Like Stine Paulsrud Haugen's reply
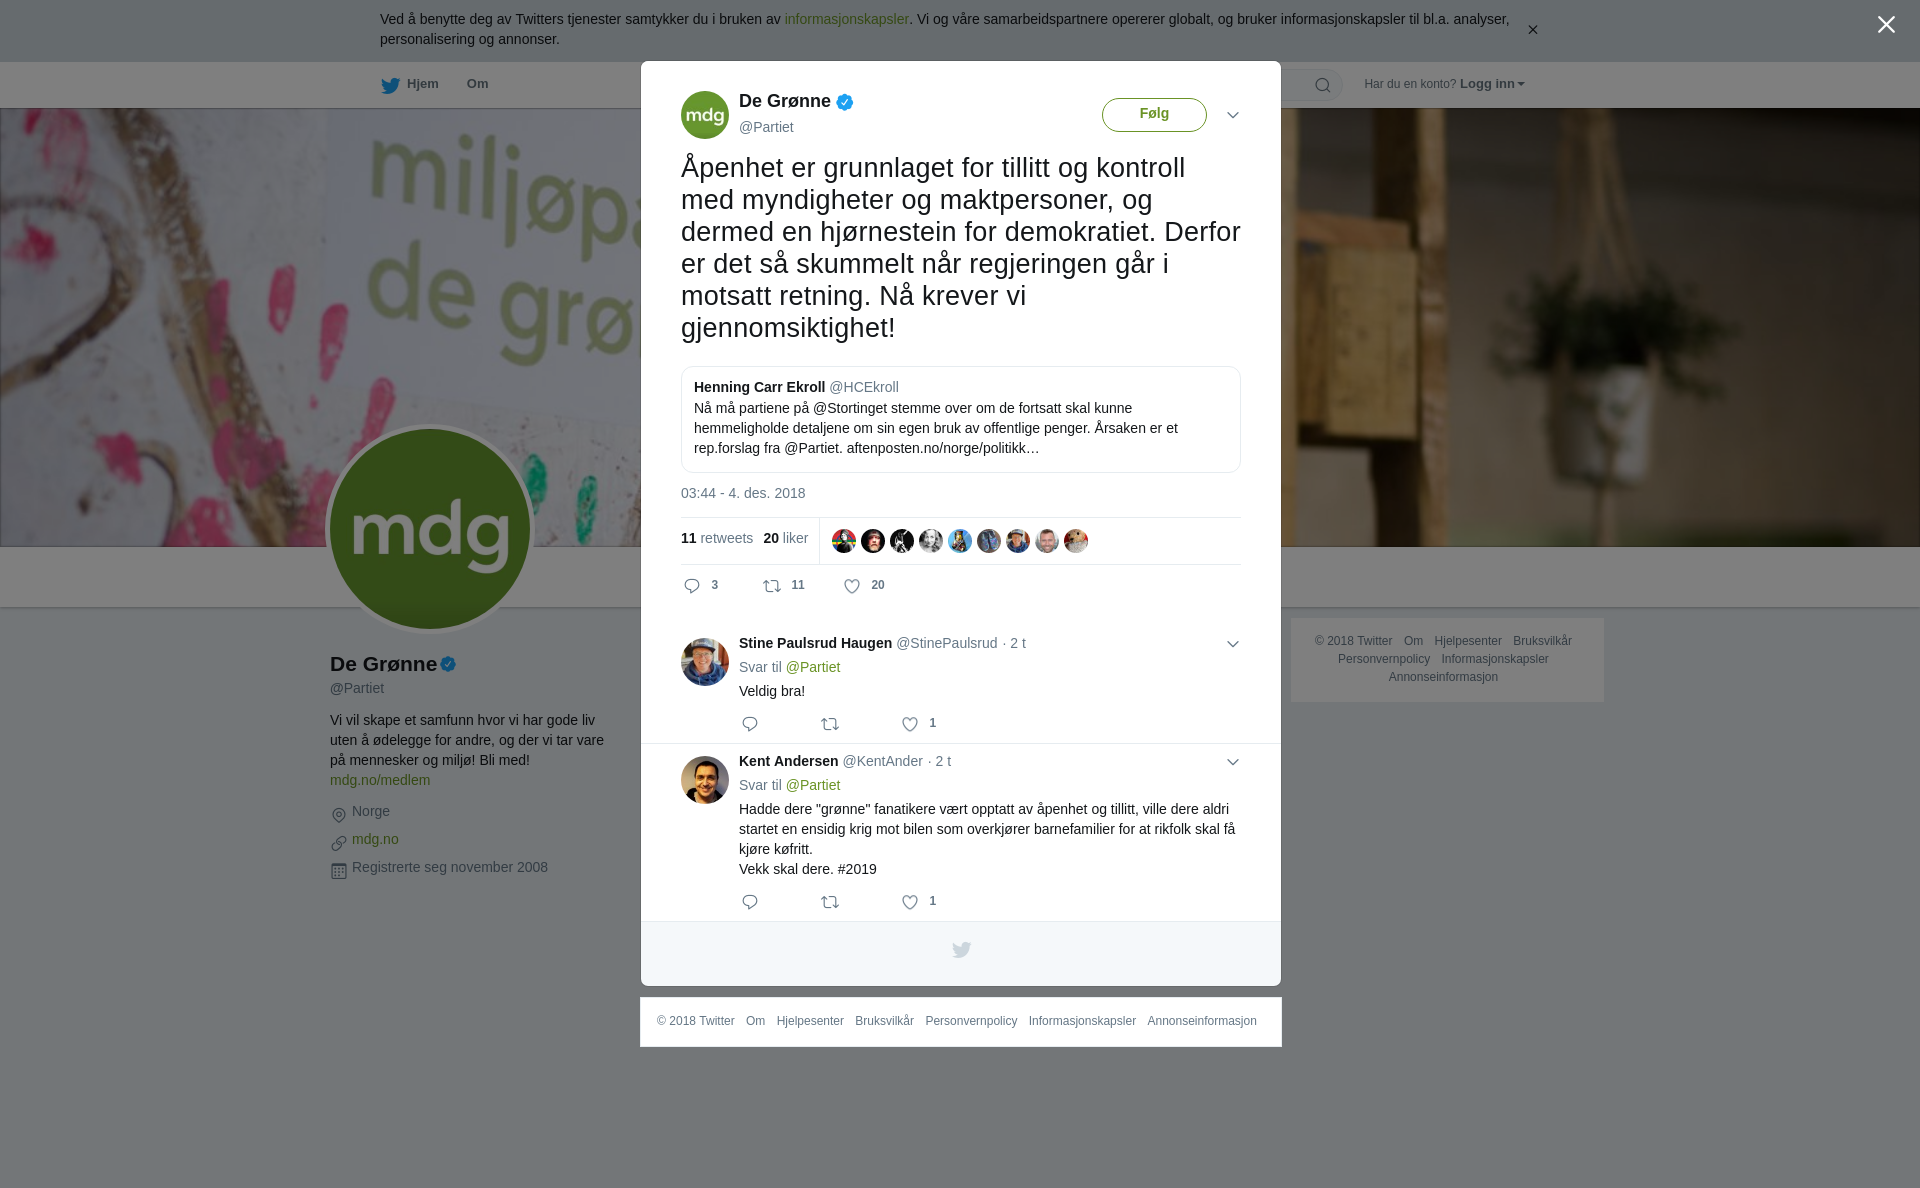The height and width of the screenshot is (1188, 1920). pos(910,724)
